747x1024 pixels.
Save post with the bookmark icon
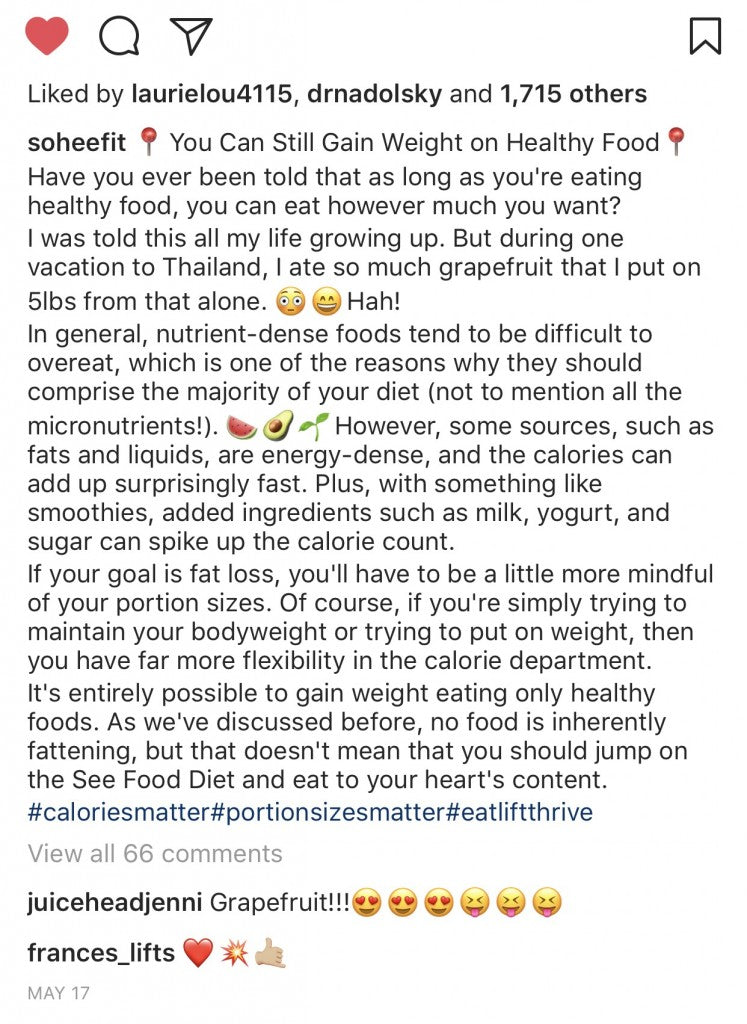coord(705,36)
